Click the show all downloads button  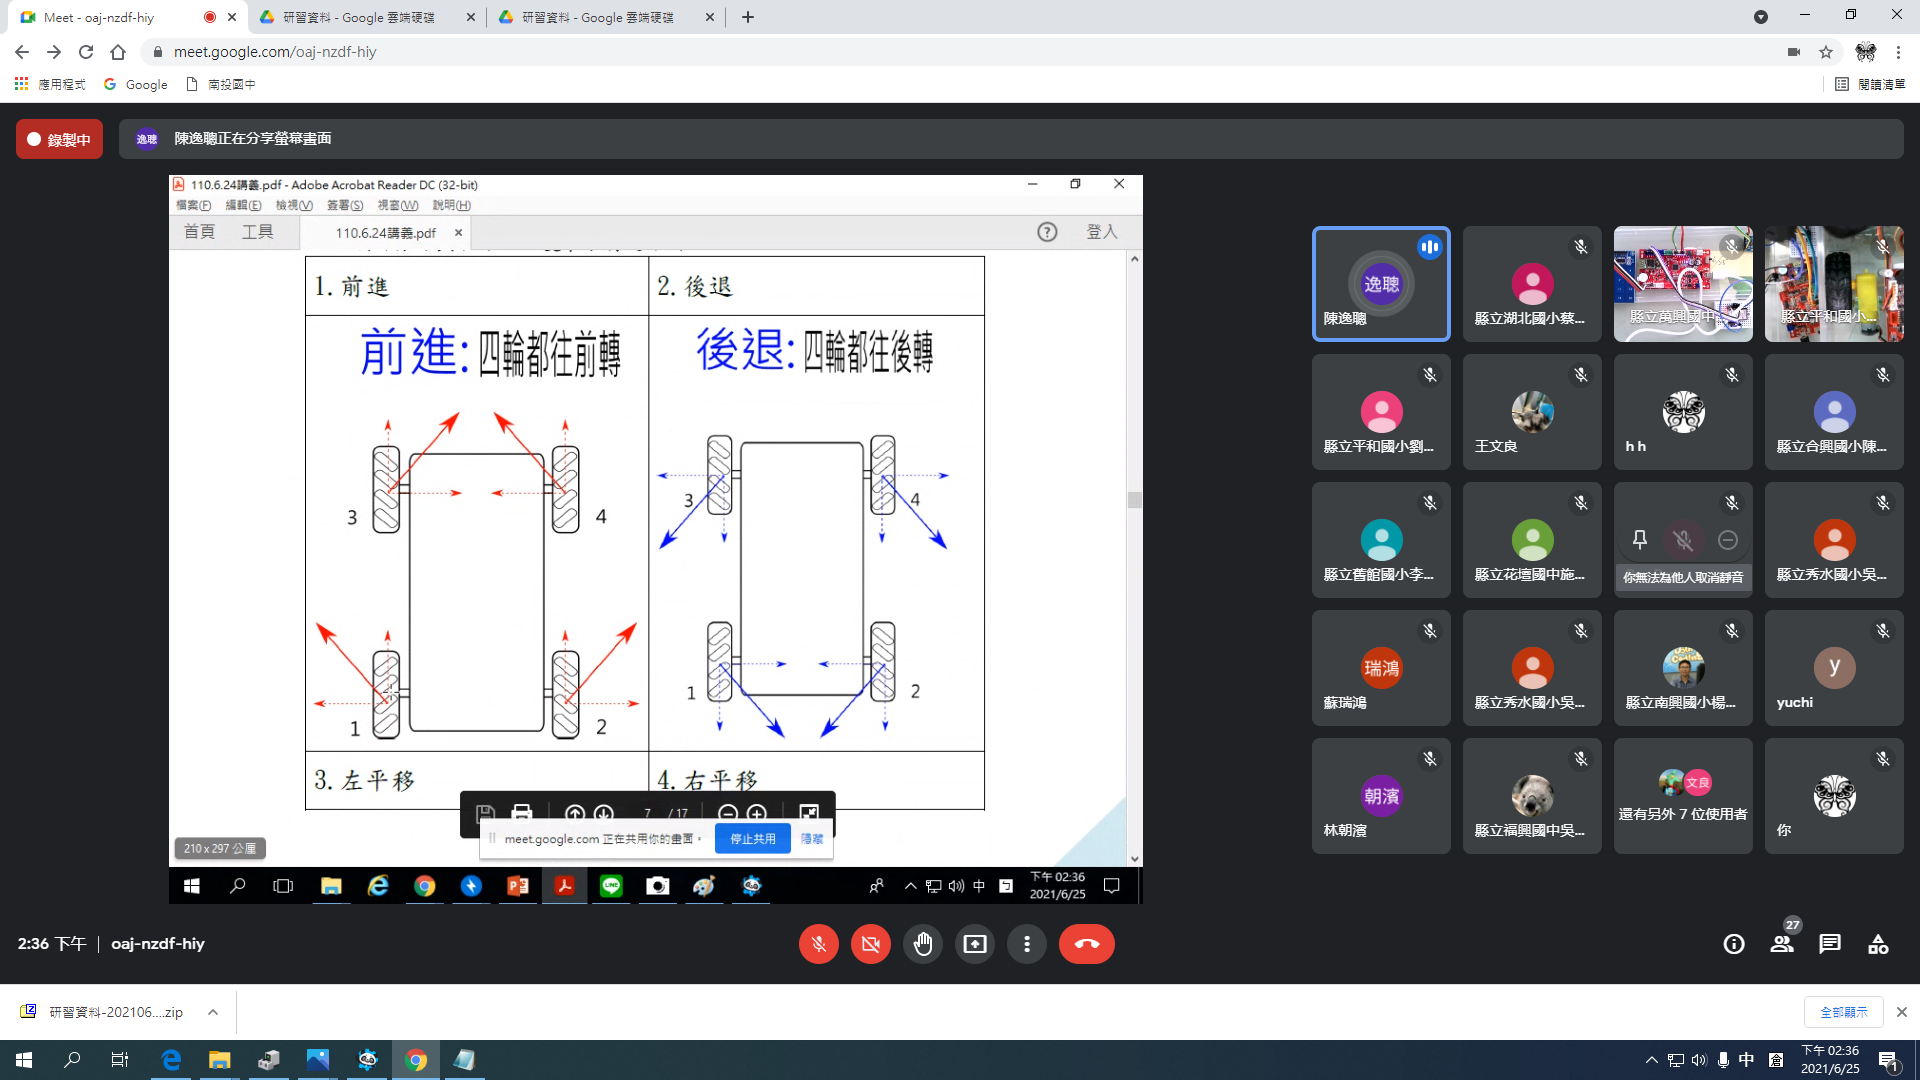(1843, 1012)
